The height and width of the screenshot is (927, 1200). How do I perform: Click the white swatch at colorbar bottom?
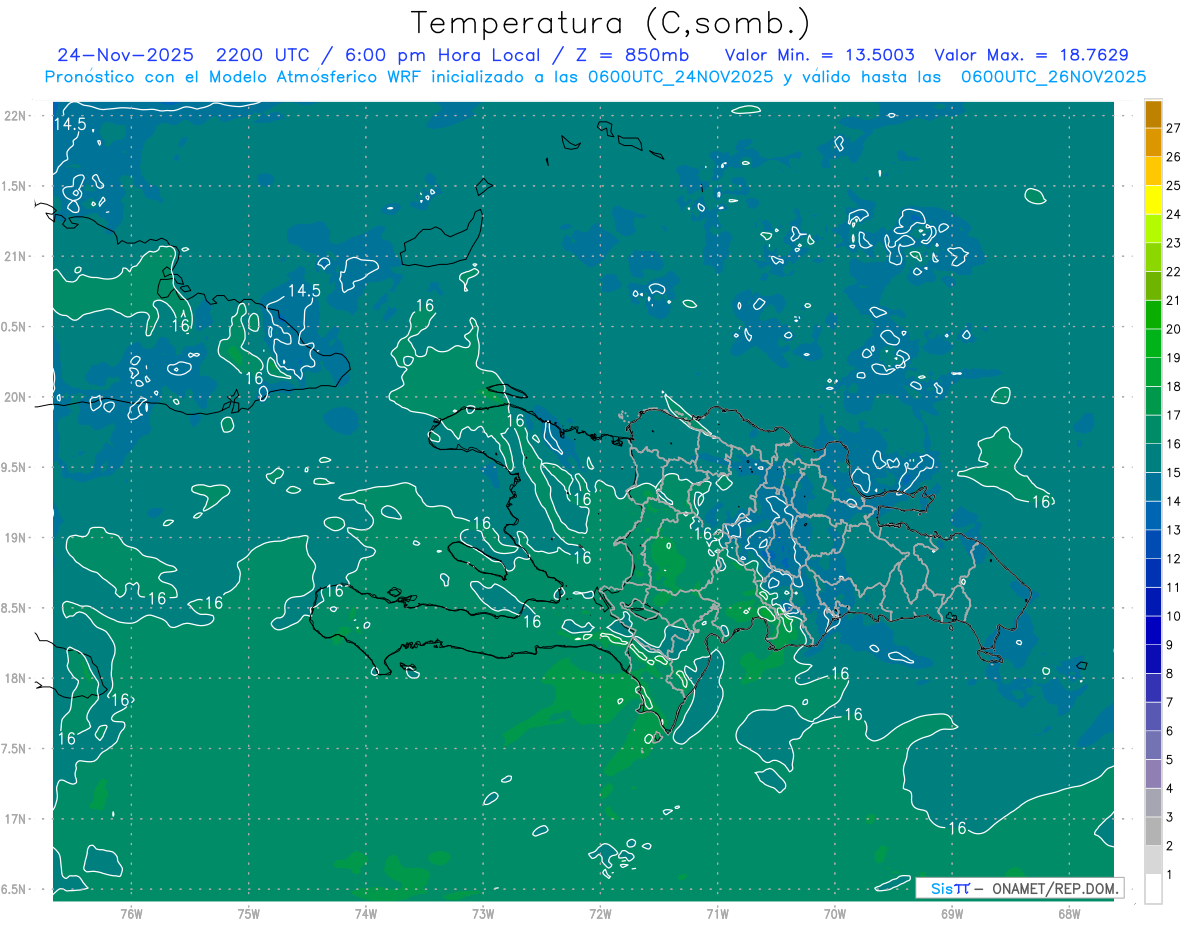[1153, 889]
